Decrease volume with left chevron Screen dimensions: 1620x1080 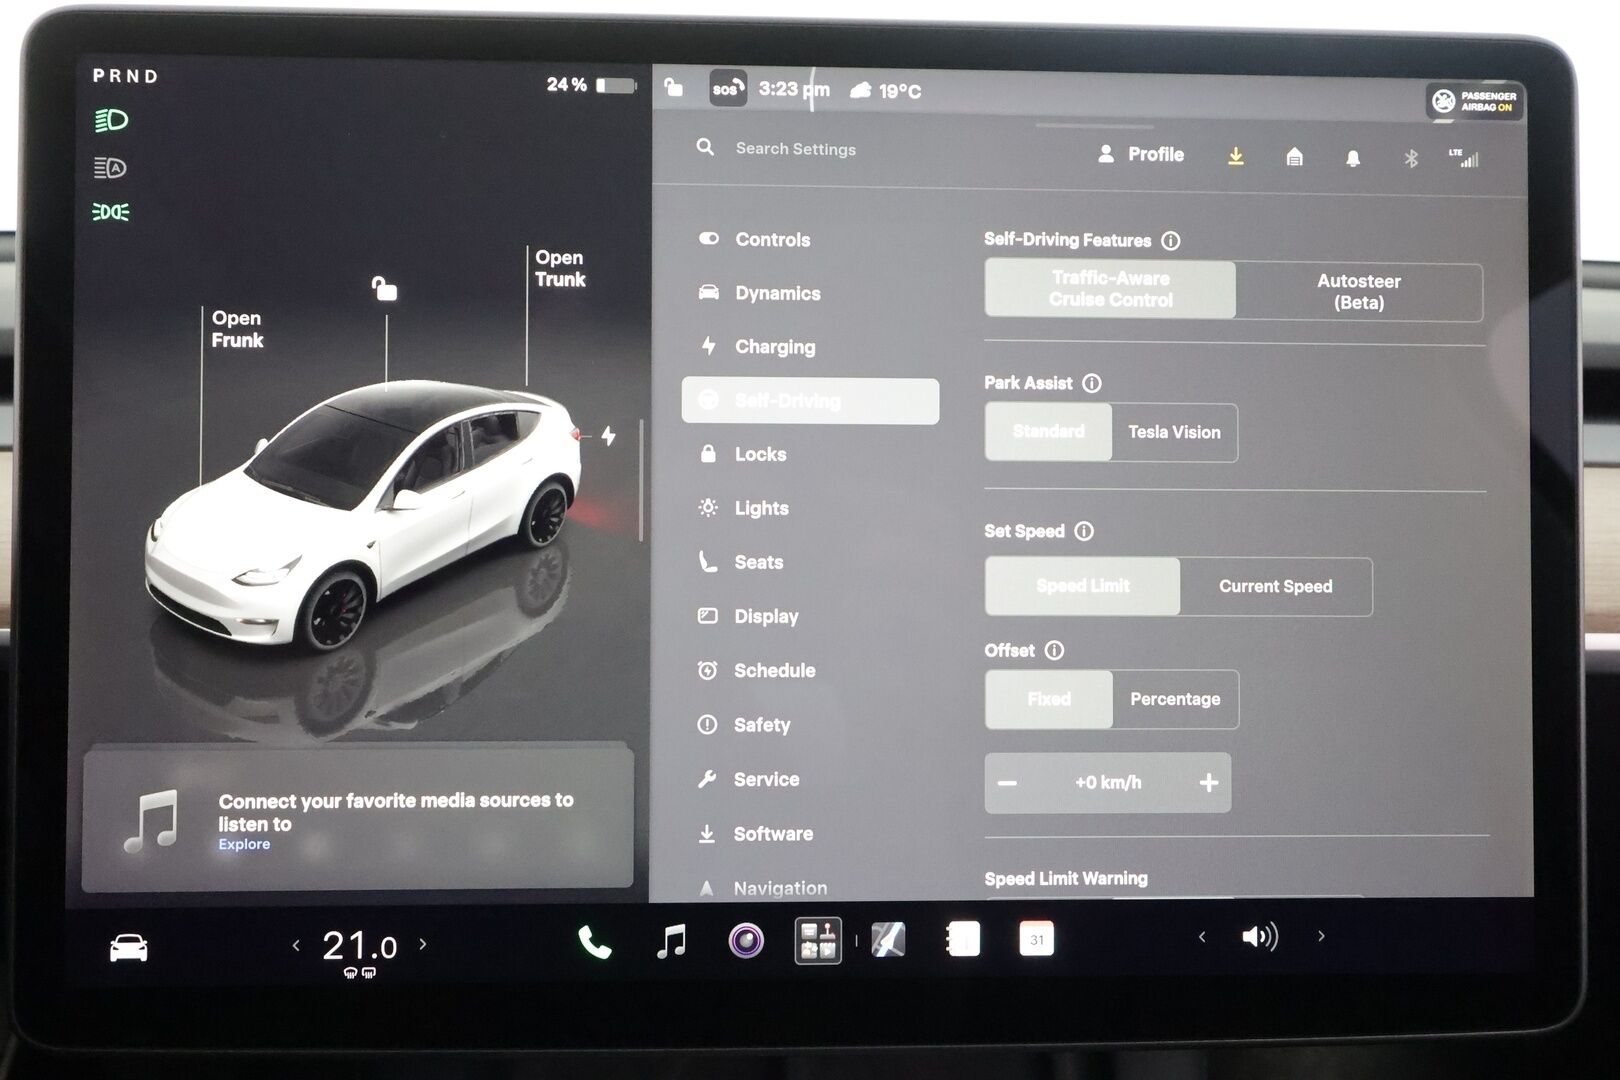click(1202, 937)
